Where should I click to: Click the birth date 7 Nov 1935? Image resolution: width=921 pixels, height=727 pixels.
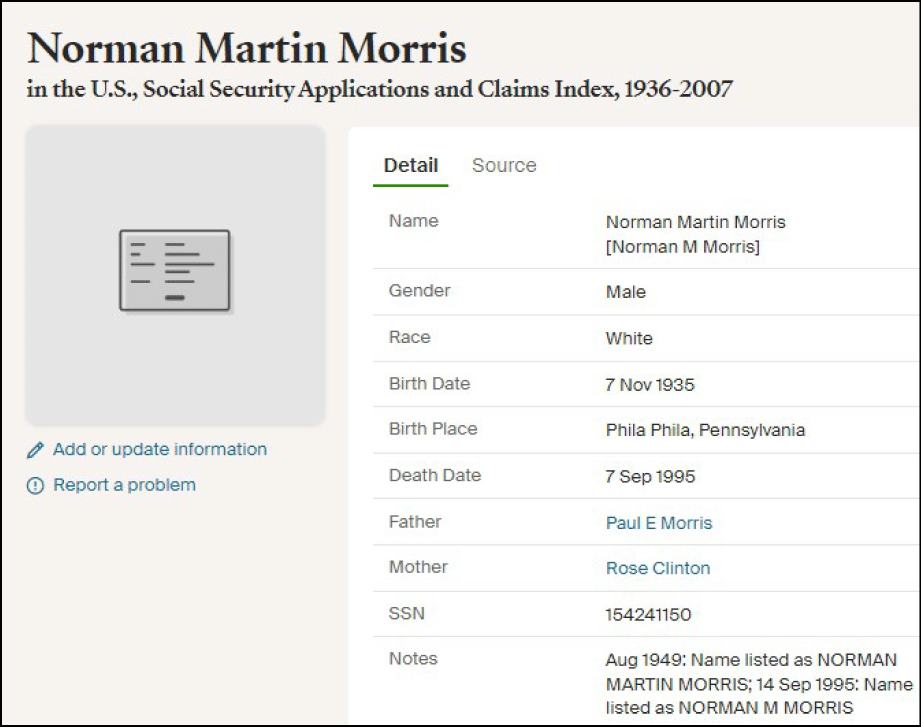tap(650, 385)
